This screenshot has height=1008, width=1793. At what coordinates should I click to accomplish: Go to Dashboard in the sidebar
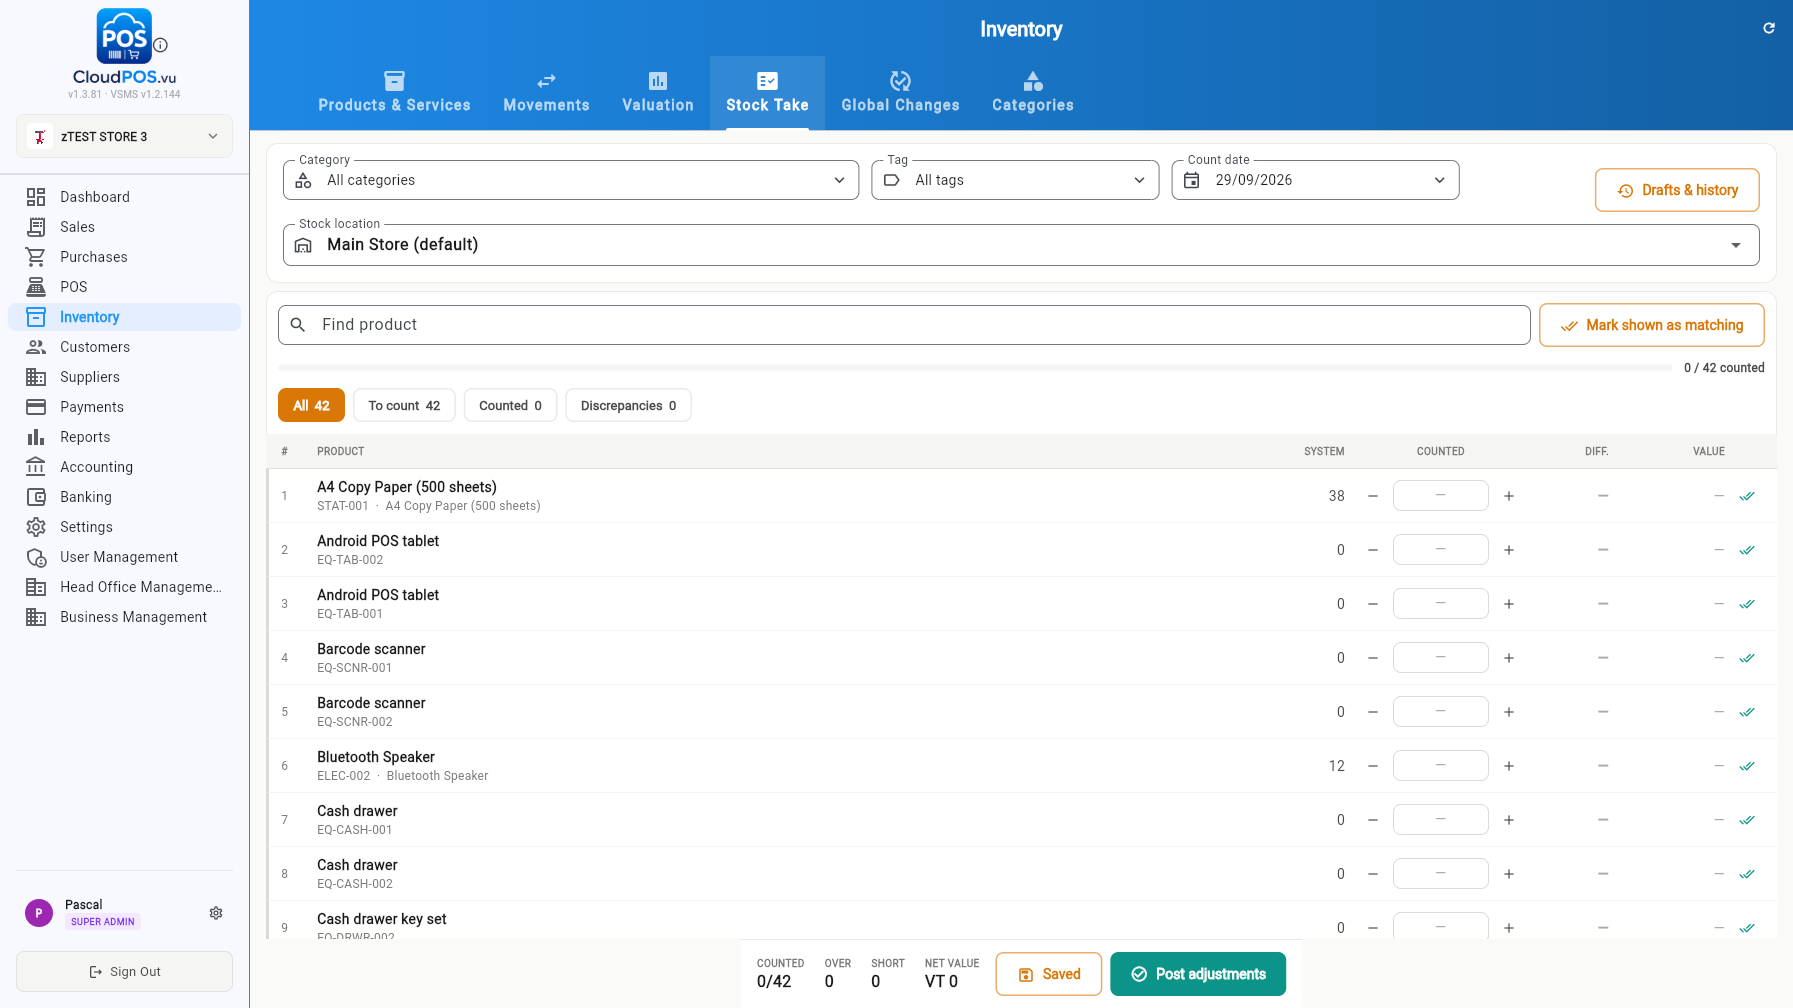124,197
